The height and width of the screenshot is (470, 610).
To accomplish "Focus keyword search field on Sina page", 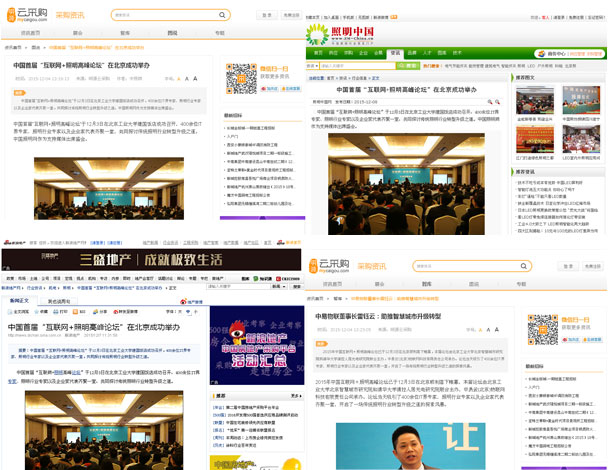I will point(238,286).
